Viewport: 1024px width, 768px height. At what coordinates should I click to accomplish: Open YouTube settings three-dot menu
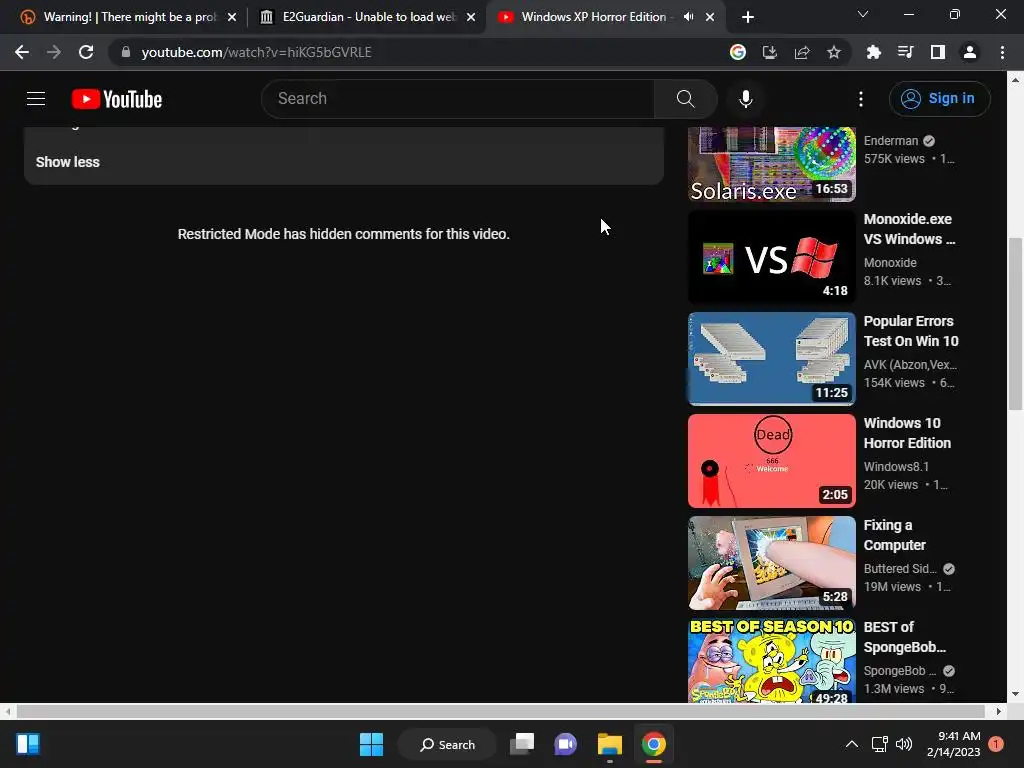[861, 99]
